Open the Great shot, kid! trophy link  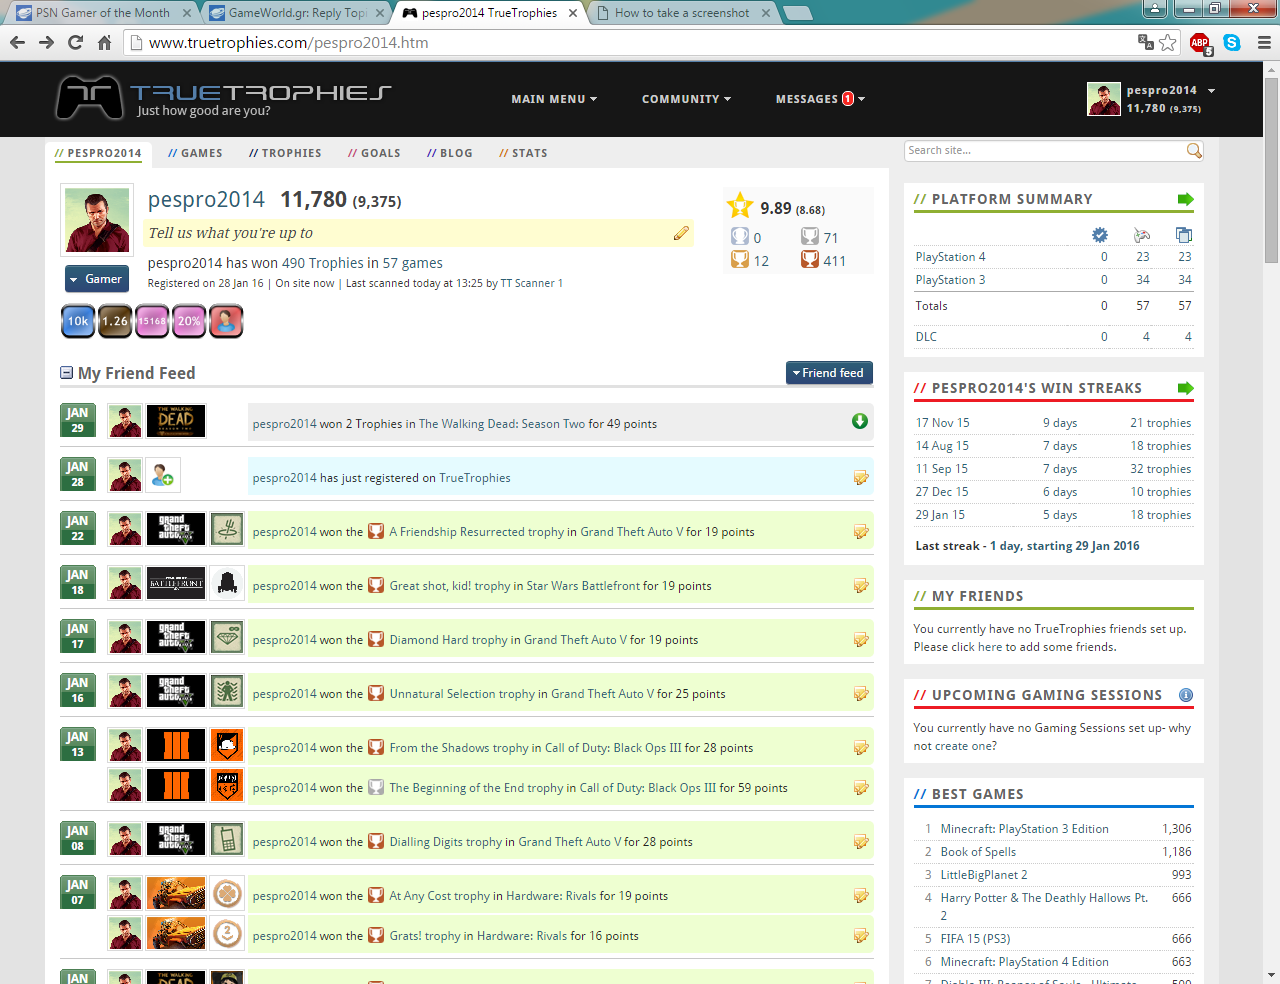pos(450,586)
